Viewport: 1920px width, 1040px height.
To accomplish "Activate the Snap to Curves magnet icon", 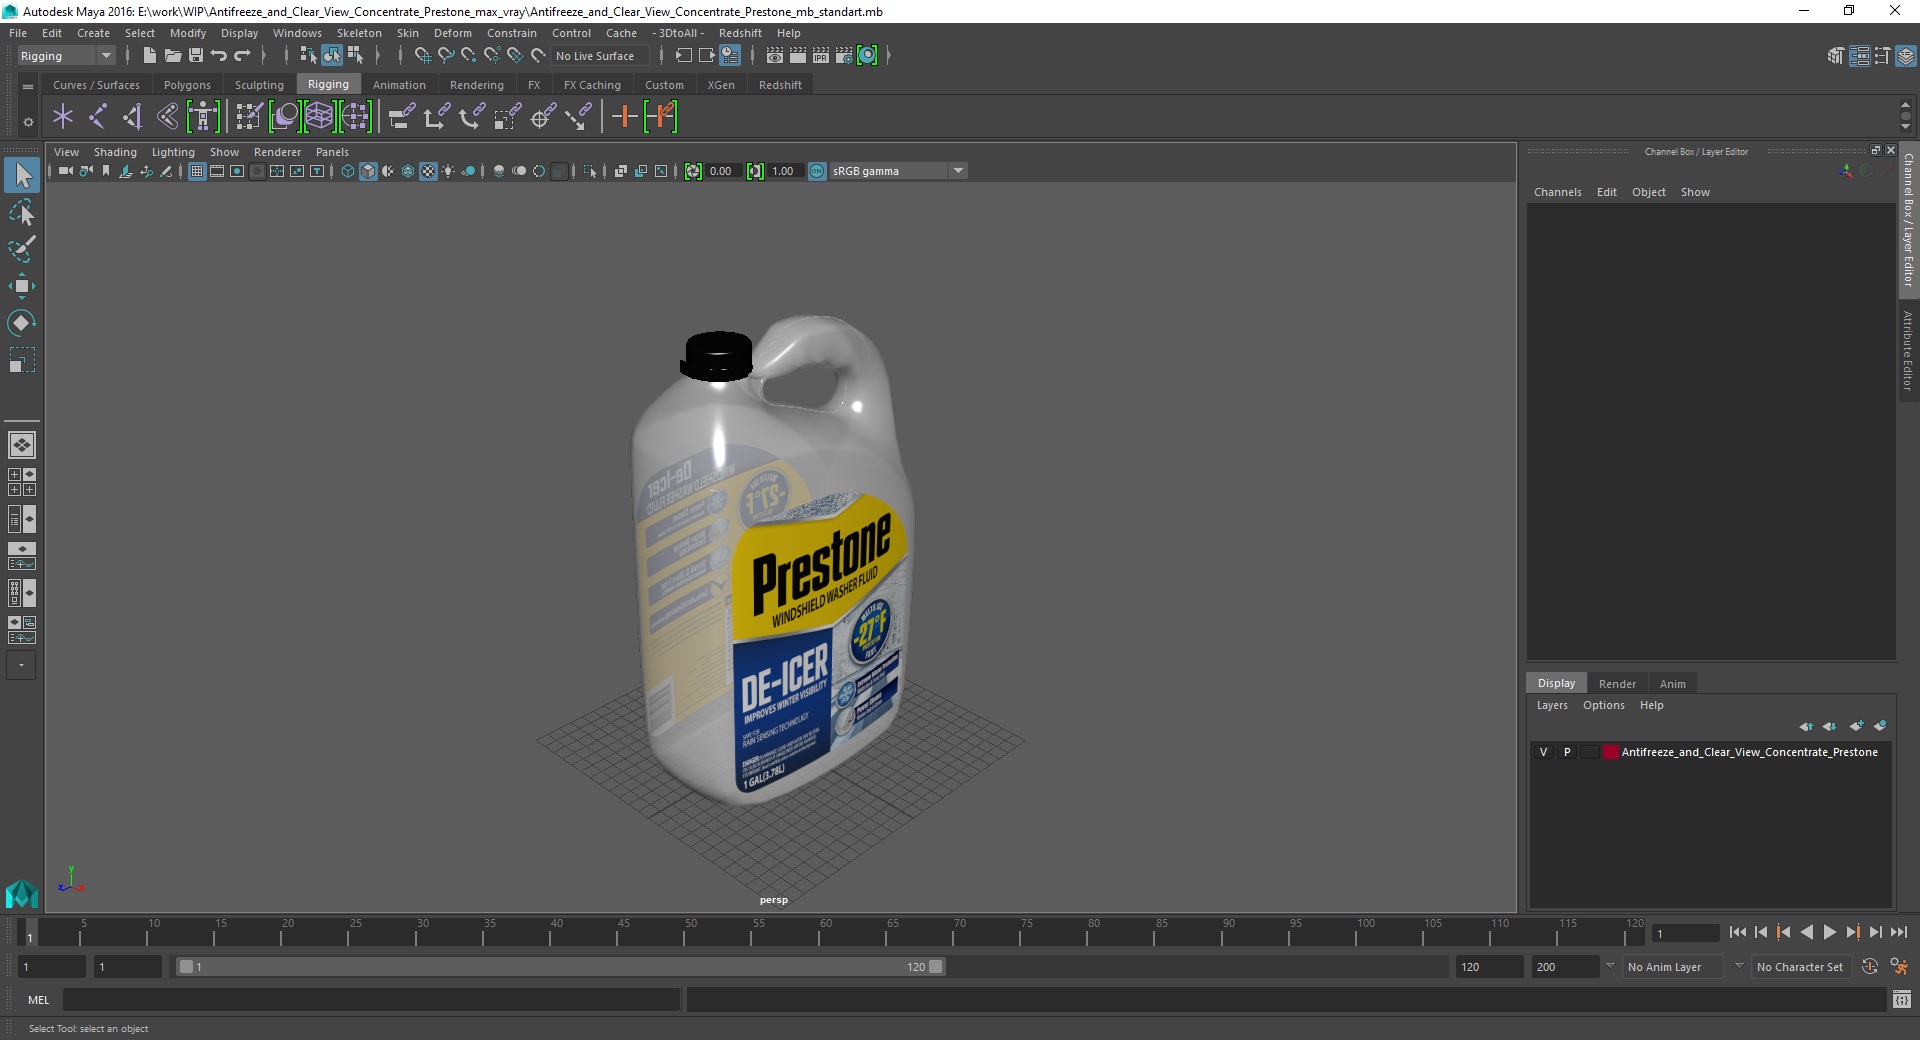I will [445, 56].
